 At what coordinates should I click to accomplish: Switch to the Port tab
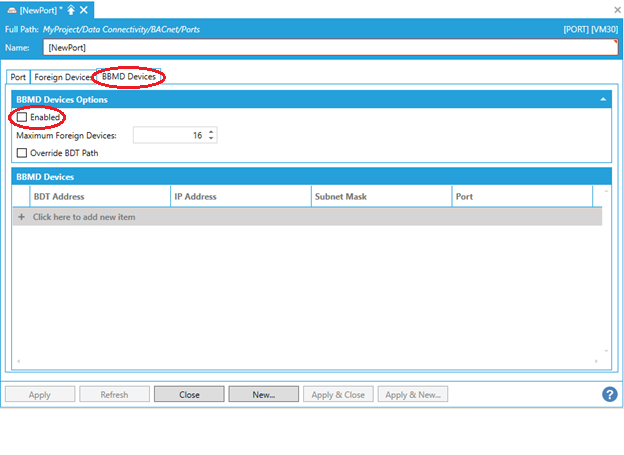tap(18, 77)
